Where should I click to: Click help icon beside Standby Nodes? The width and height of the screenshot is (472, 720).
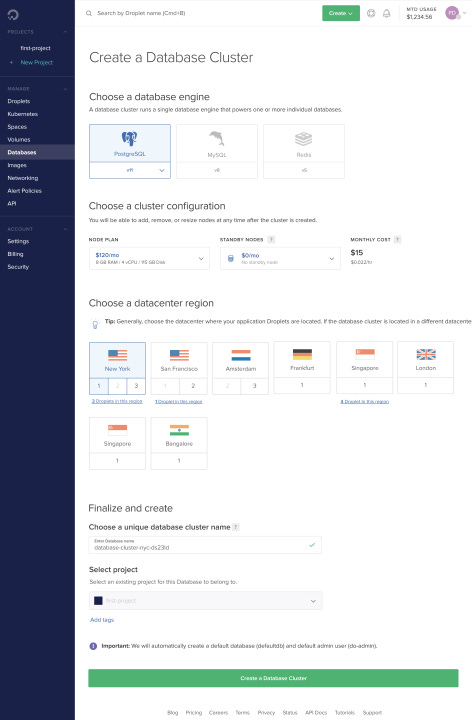271,239
